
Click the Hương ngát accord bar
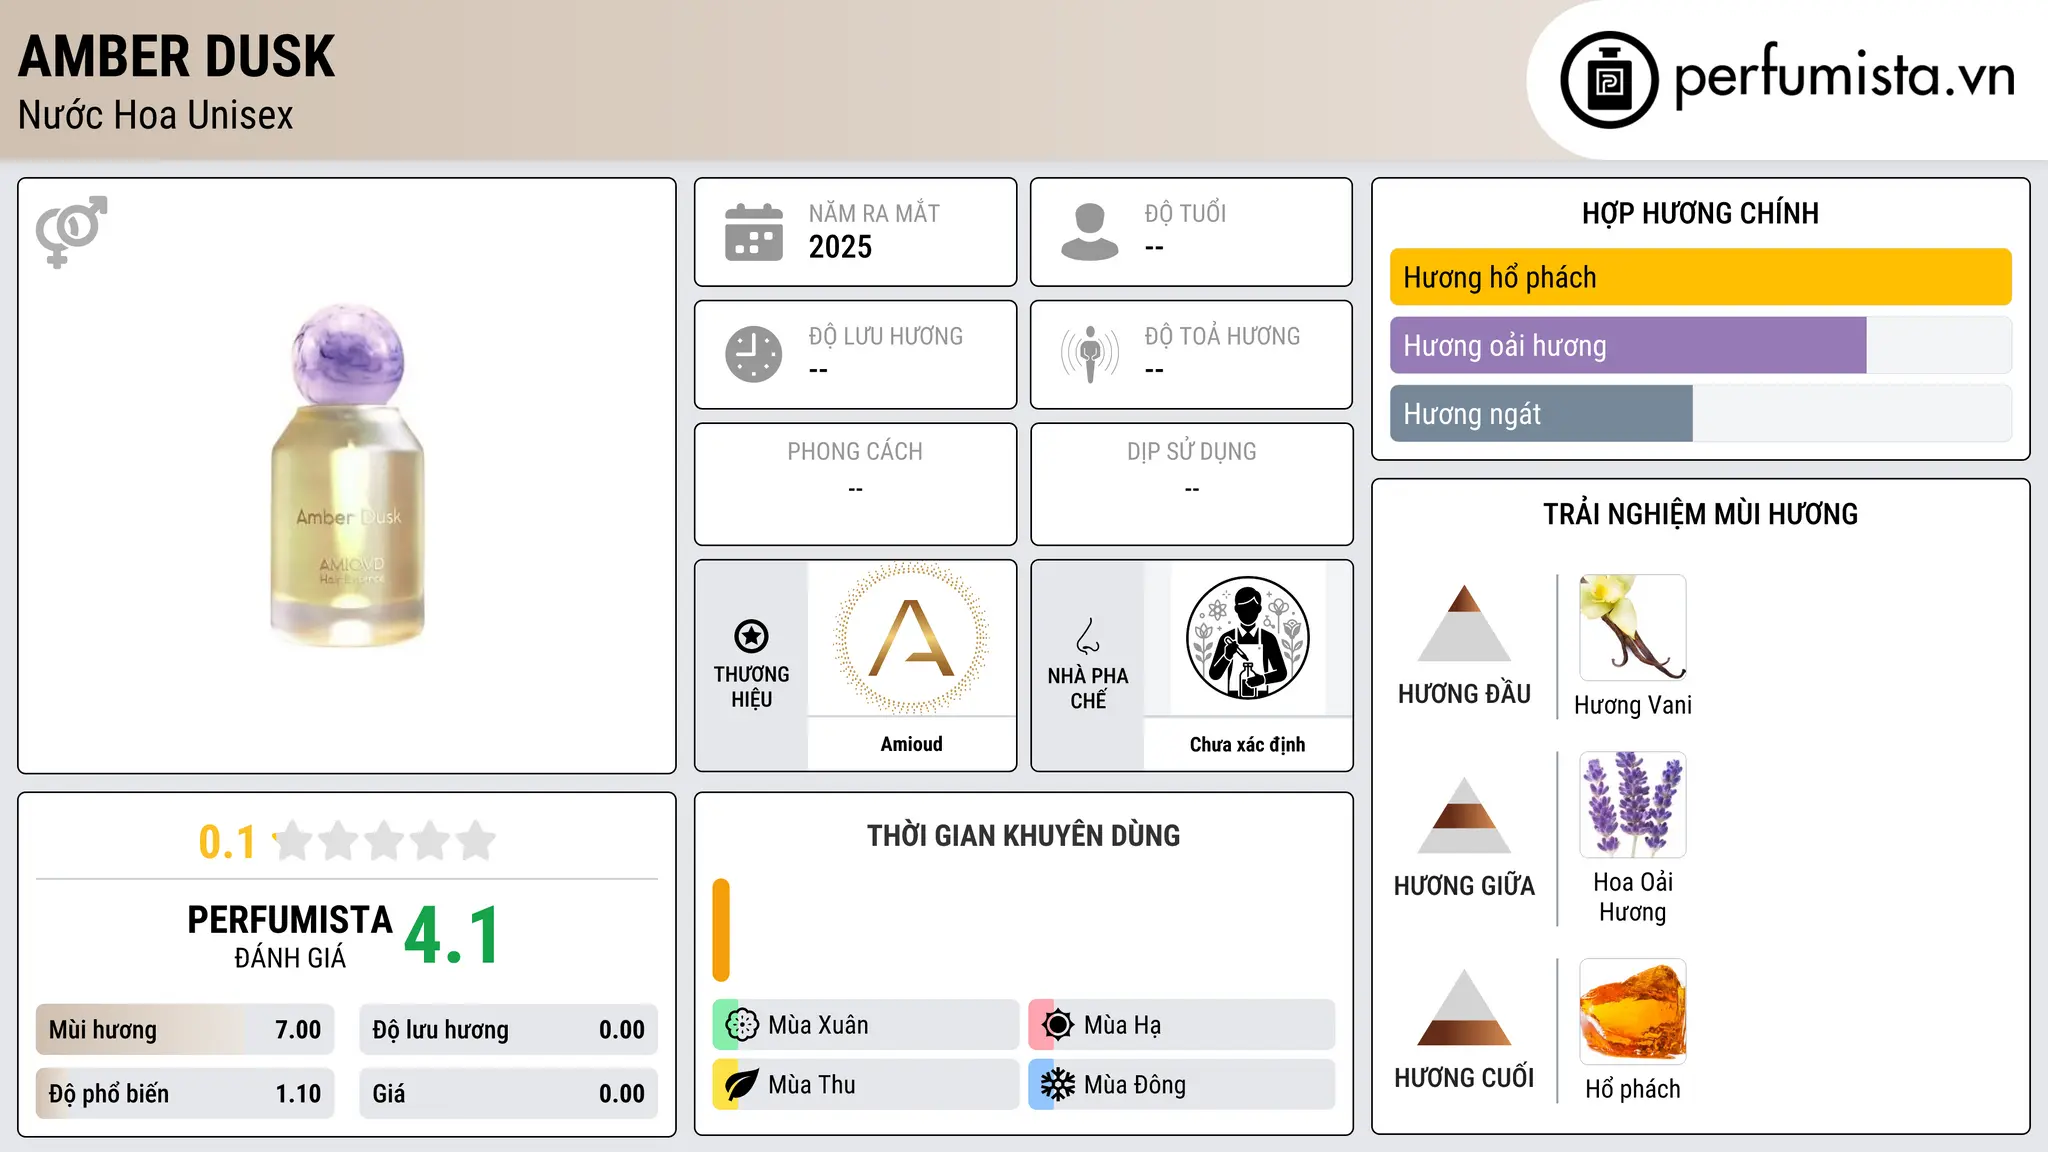[1701, 413]
